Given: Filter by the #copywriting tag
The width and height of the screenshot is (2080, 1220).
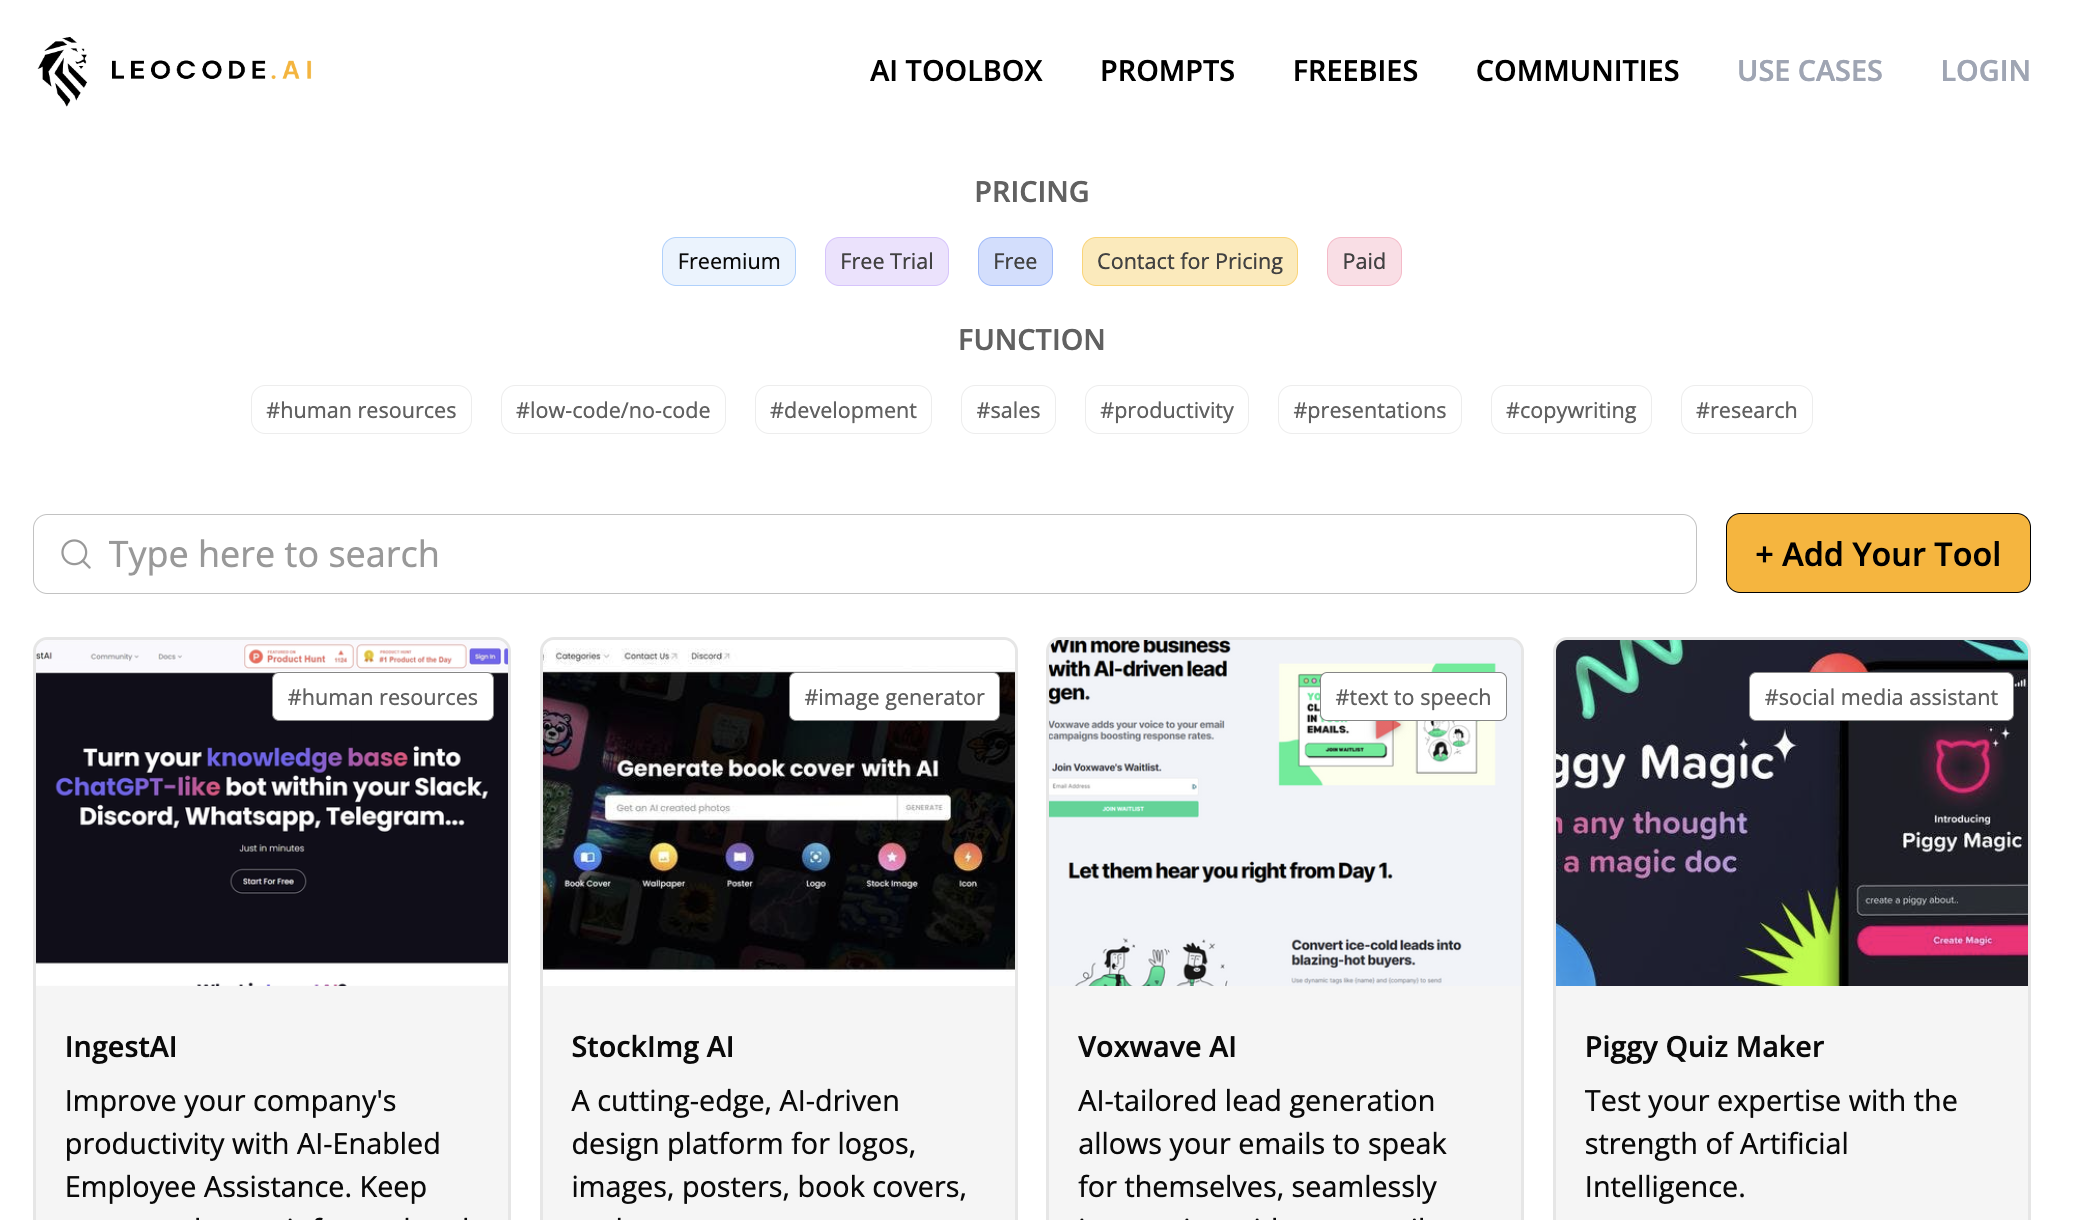Looking at the screenshot, I should coord(1570,410).
